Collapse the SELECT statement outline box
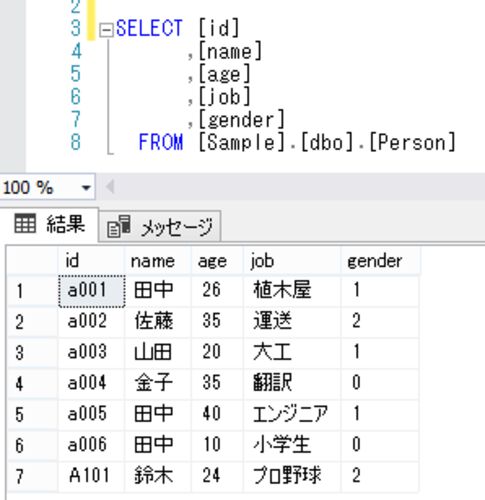485x500 pixels. 106,31
